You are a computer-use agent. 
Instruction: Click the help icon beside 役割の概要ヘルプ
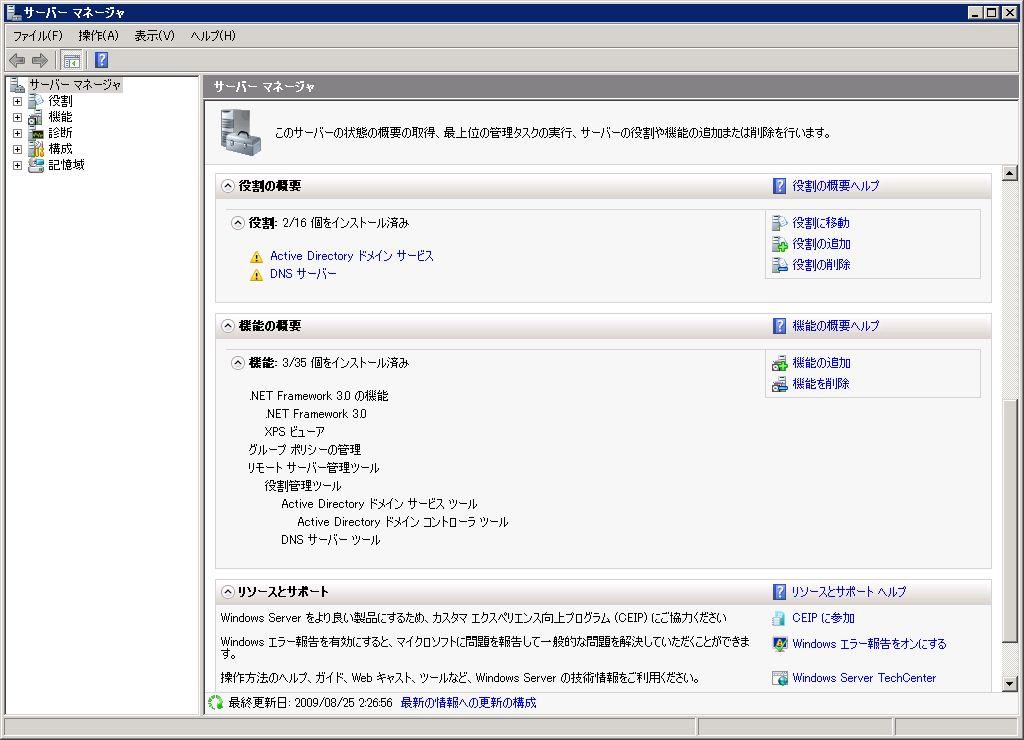(779, 186)
